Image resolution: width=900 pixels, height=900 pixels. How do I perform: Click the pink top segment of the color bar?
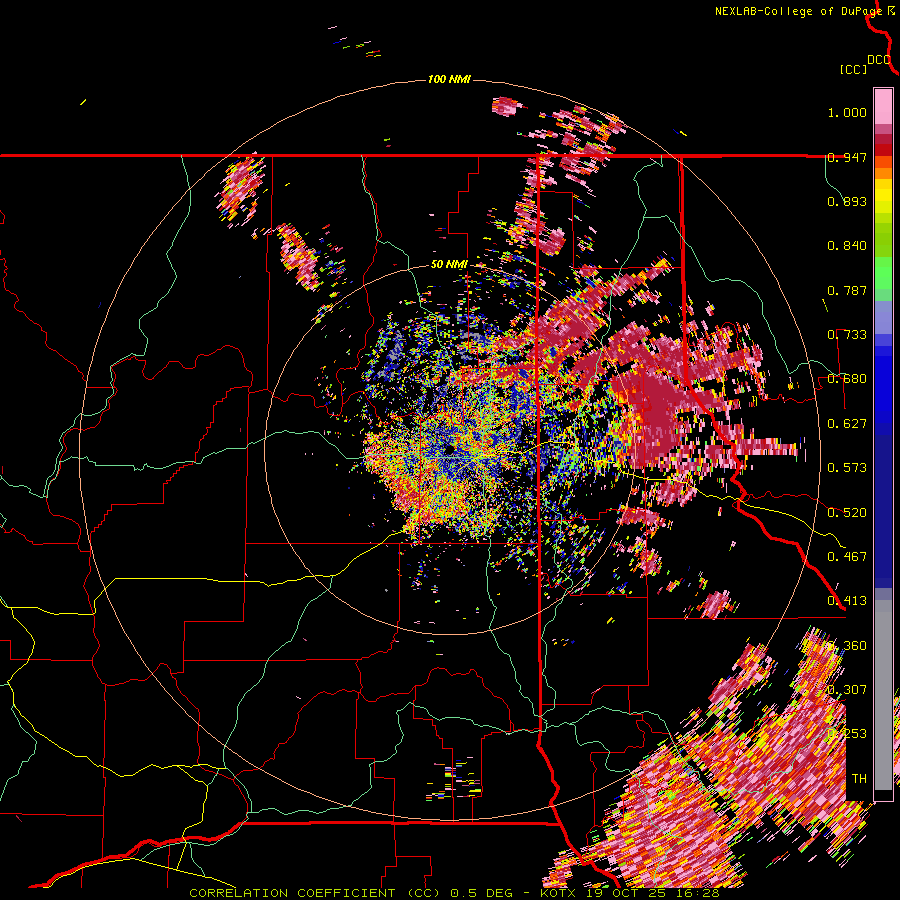(883, 106)
